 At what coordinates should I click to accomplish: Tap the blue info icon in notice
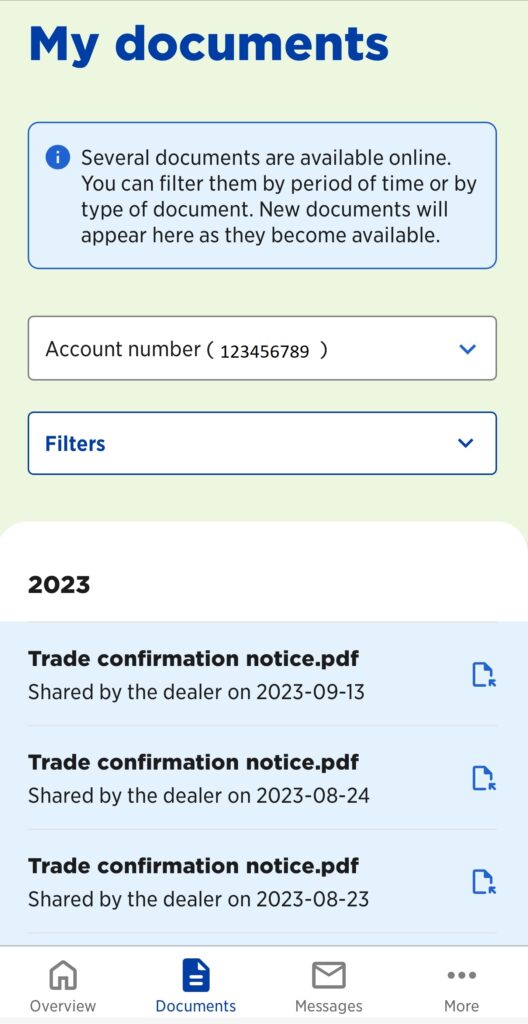pos(58,157)
